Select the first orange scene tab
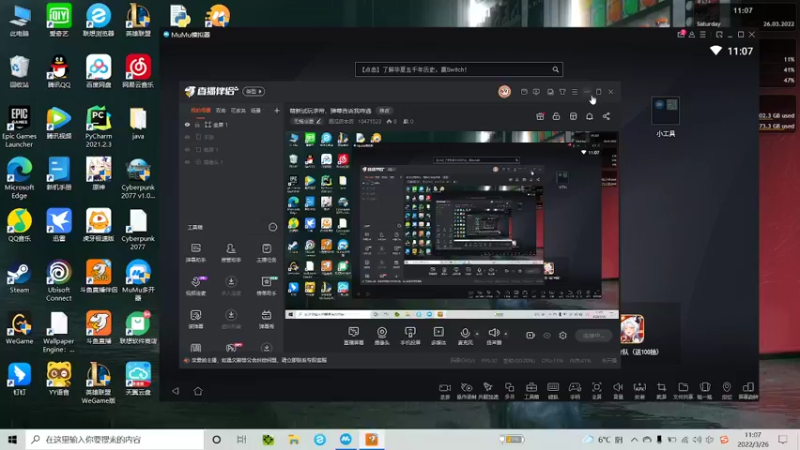The image size is (800, 450). click(201, 110)
